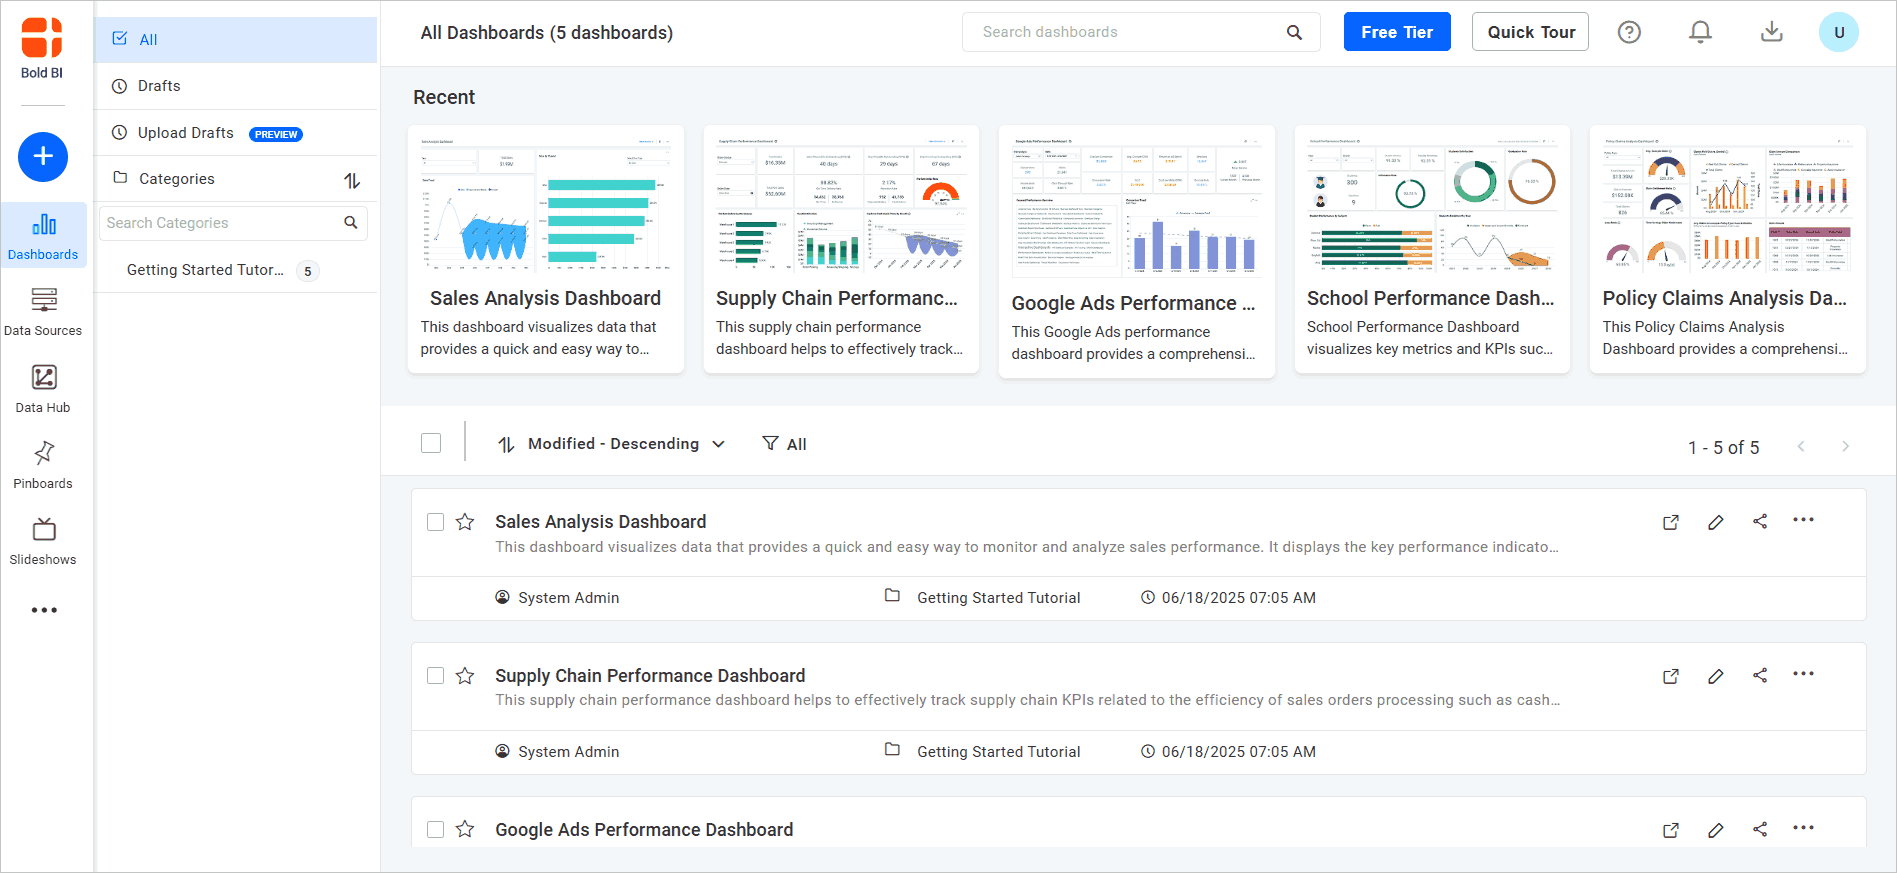Select Drafts in the left panel
The height and width of the screenshot is (873, 1897).
coord(159,86)
